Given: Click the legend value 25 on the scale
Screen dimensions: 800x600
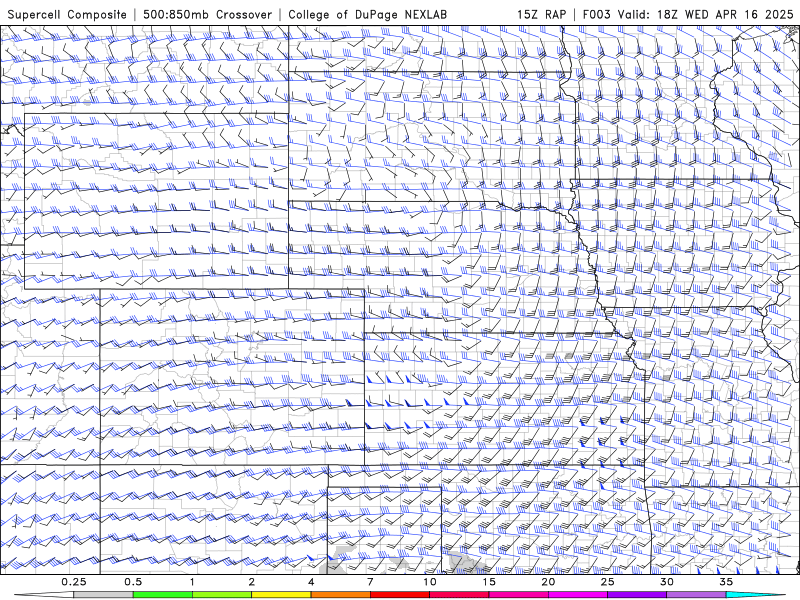Looking at the screenshot, I should (607, 582).
